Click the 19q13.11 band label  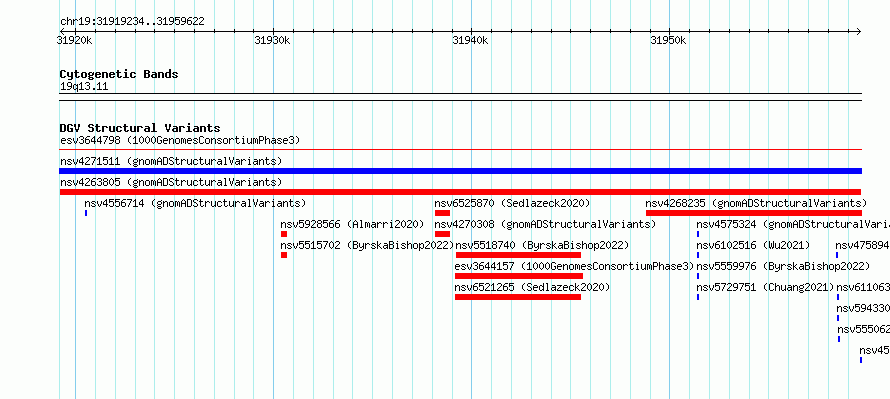[x=84, y=87]
